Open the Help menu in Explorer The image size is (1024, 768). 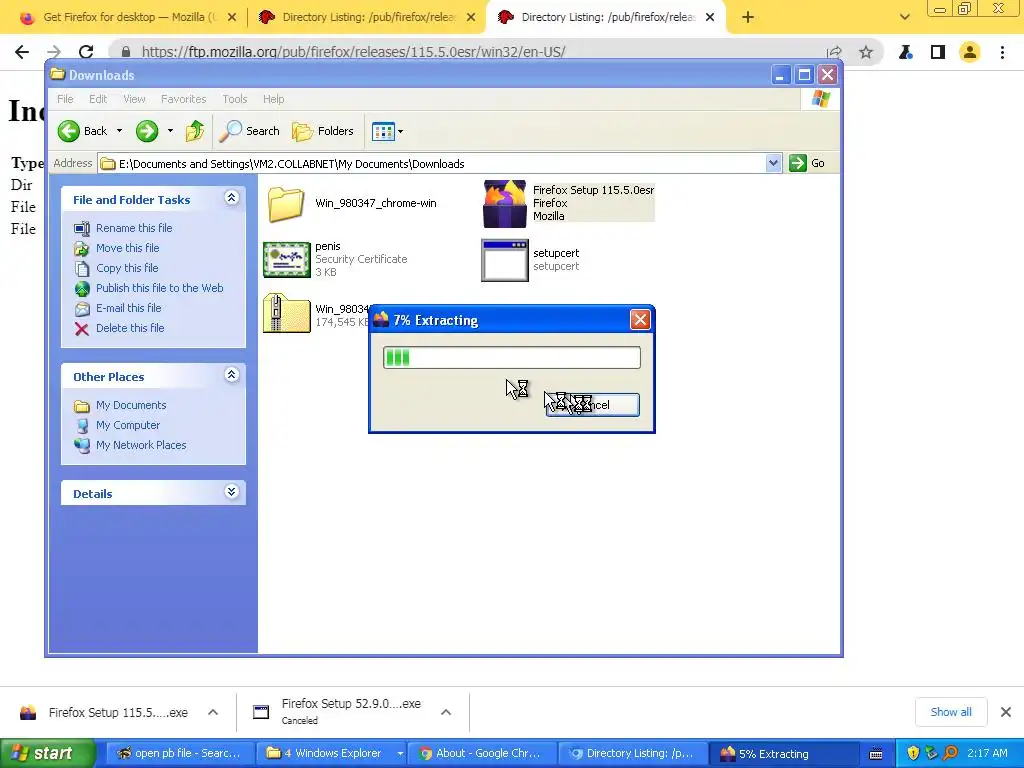(274, 99)
